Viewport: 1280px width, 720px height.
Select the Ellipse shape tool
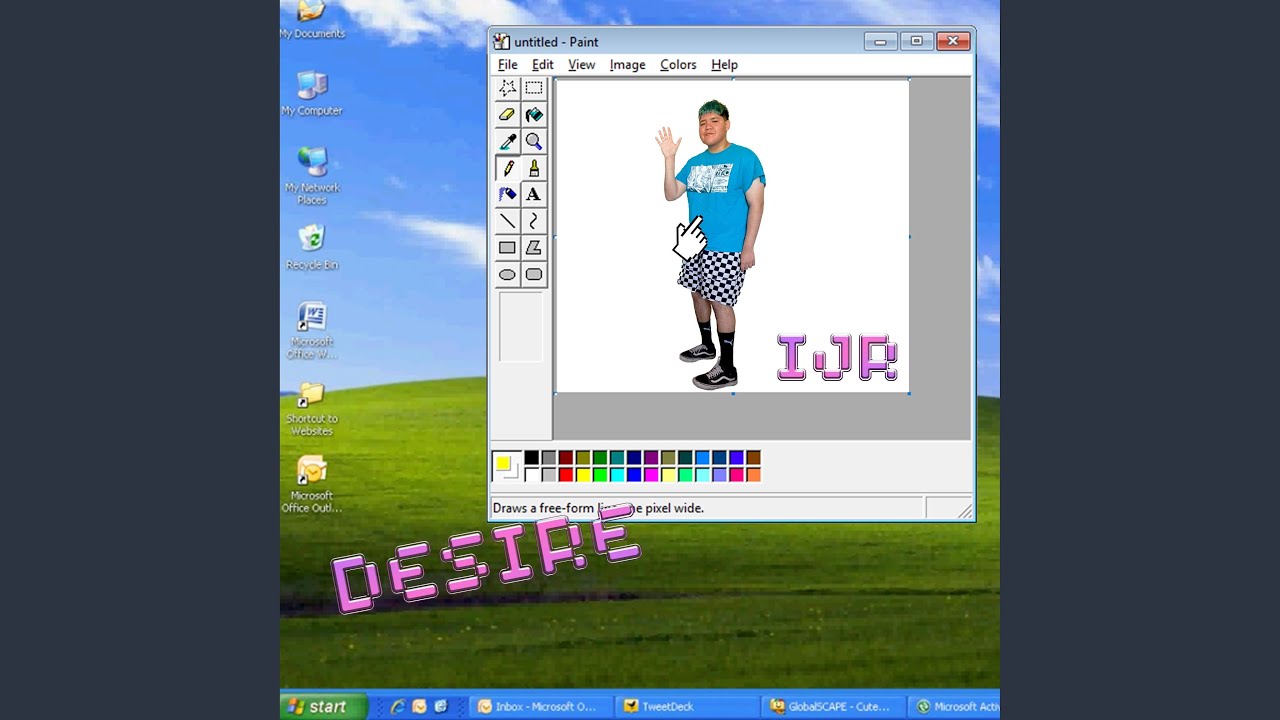click(507, 274)
